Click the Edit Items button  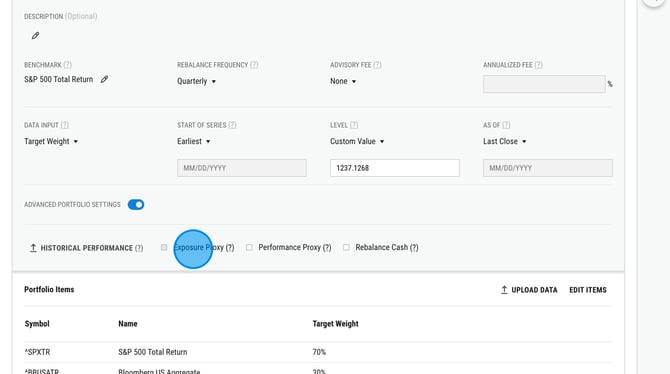click(588, 290)
